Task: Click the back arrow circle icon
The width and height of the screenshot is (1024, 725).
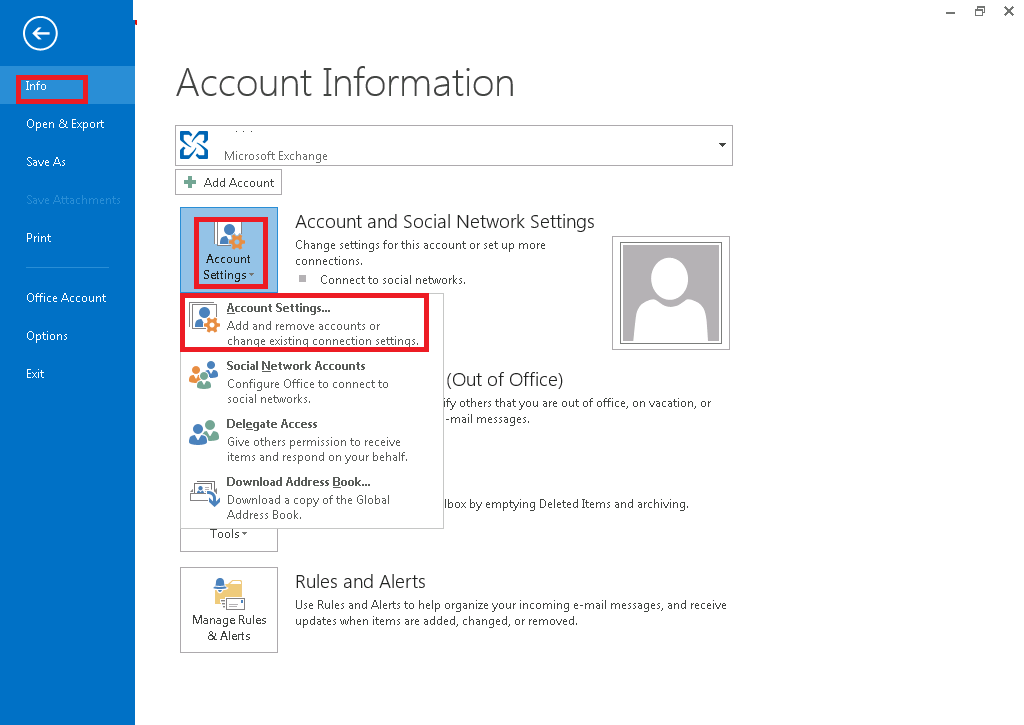Action: pos(40,33)
